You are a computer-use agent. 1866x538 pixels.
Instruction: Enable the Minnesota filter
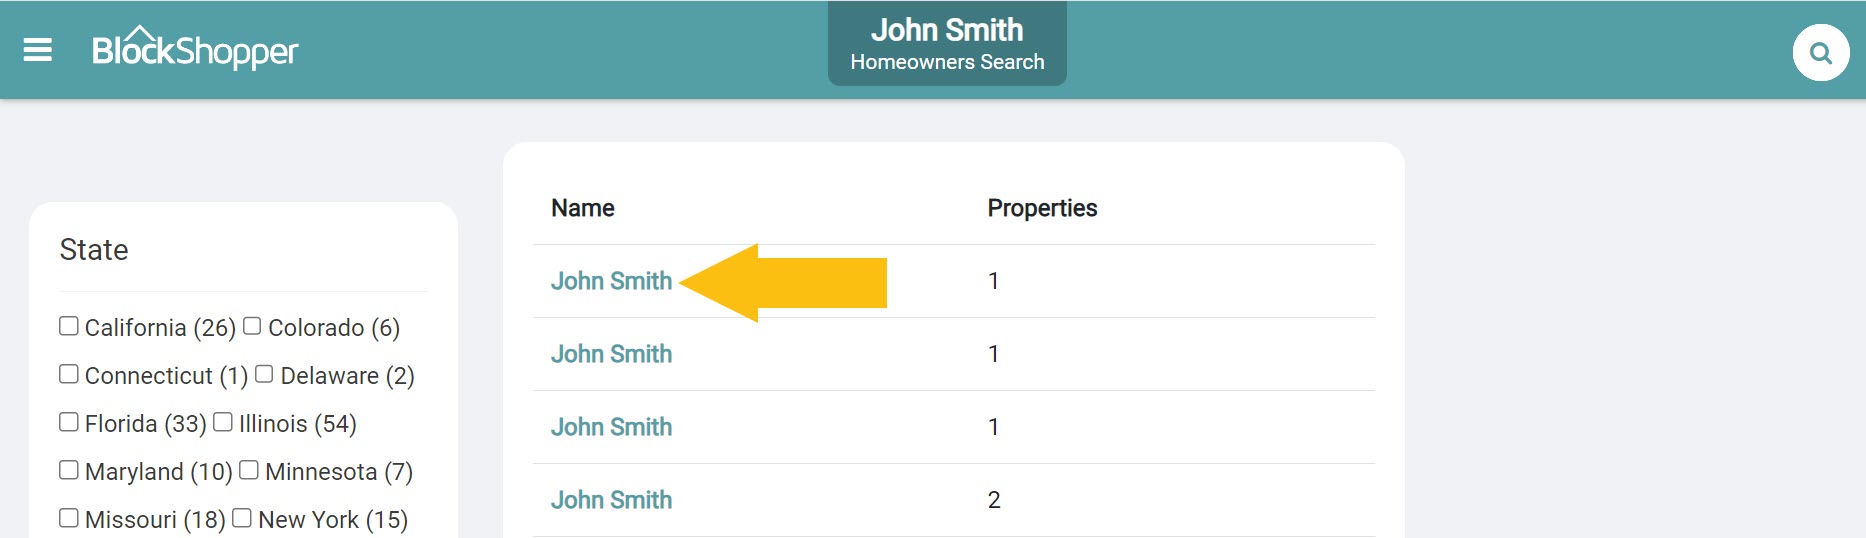pyautogui.click(x=249, y=470)
